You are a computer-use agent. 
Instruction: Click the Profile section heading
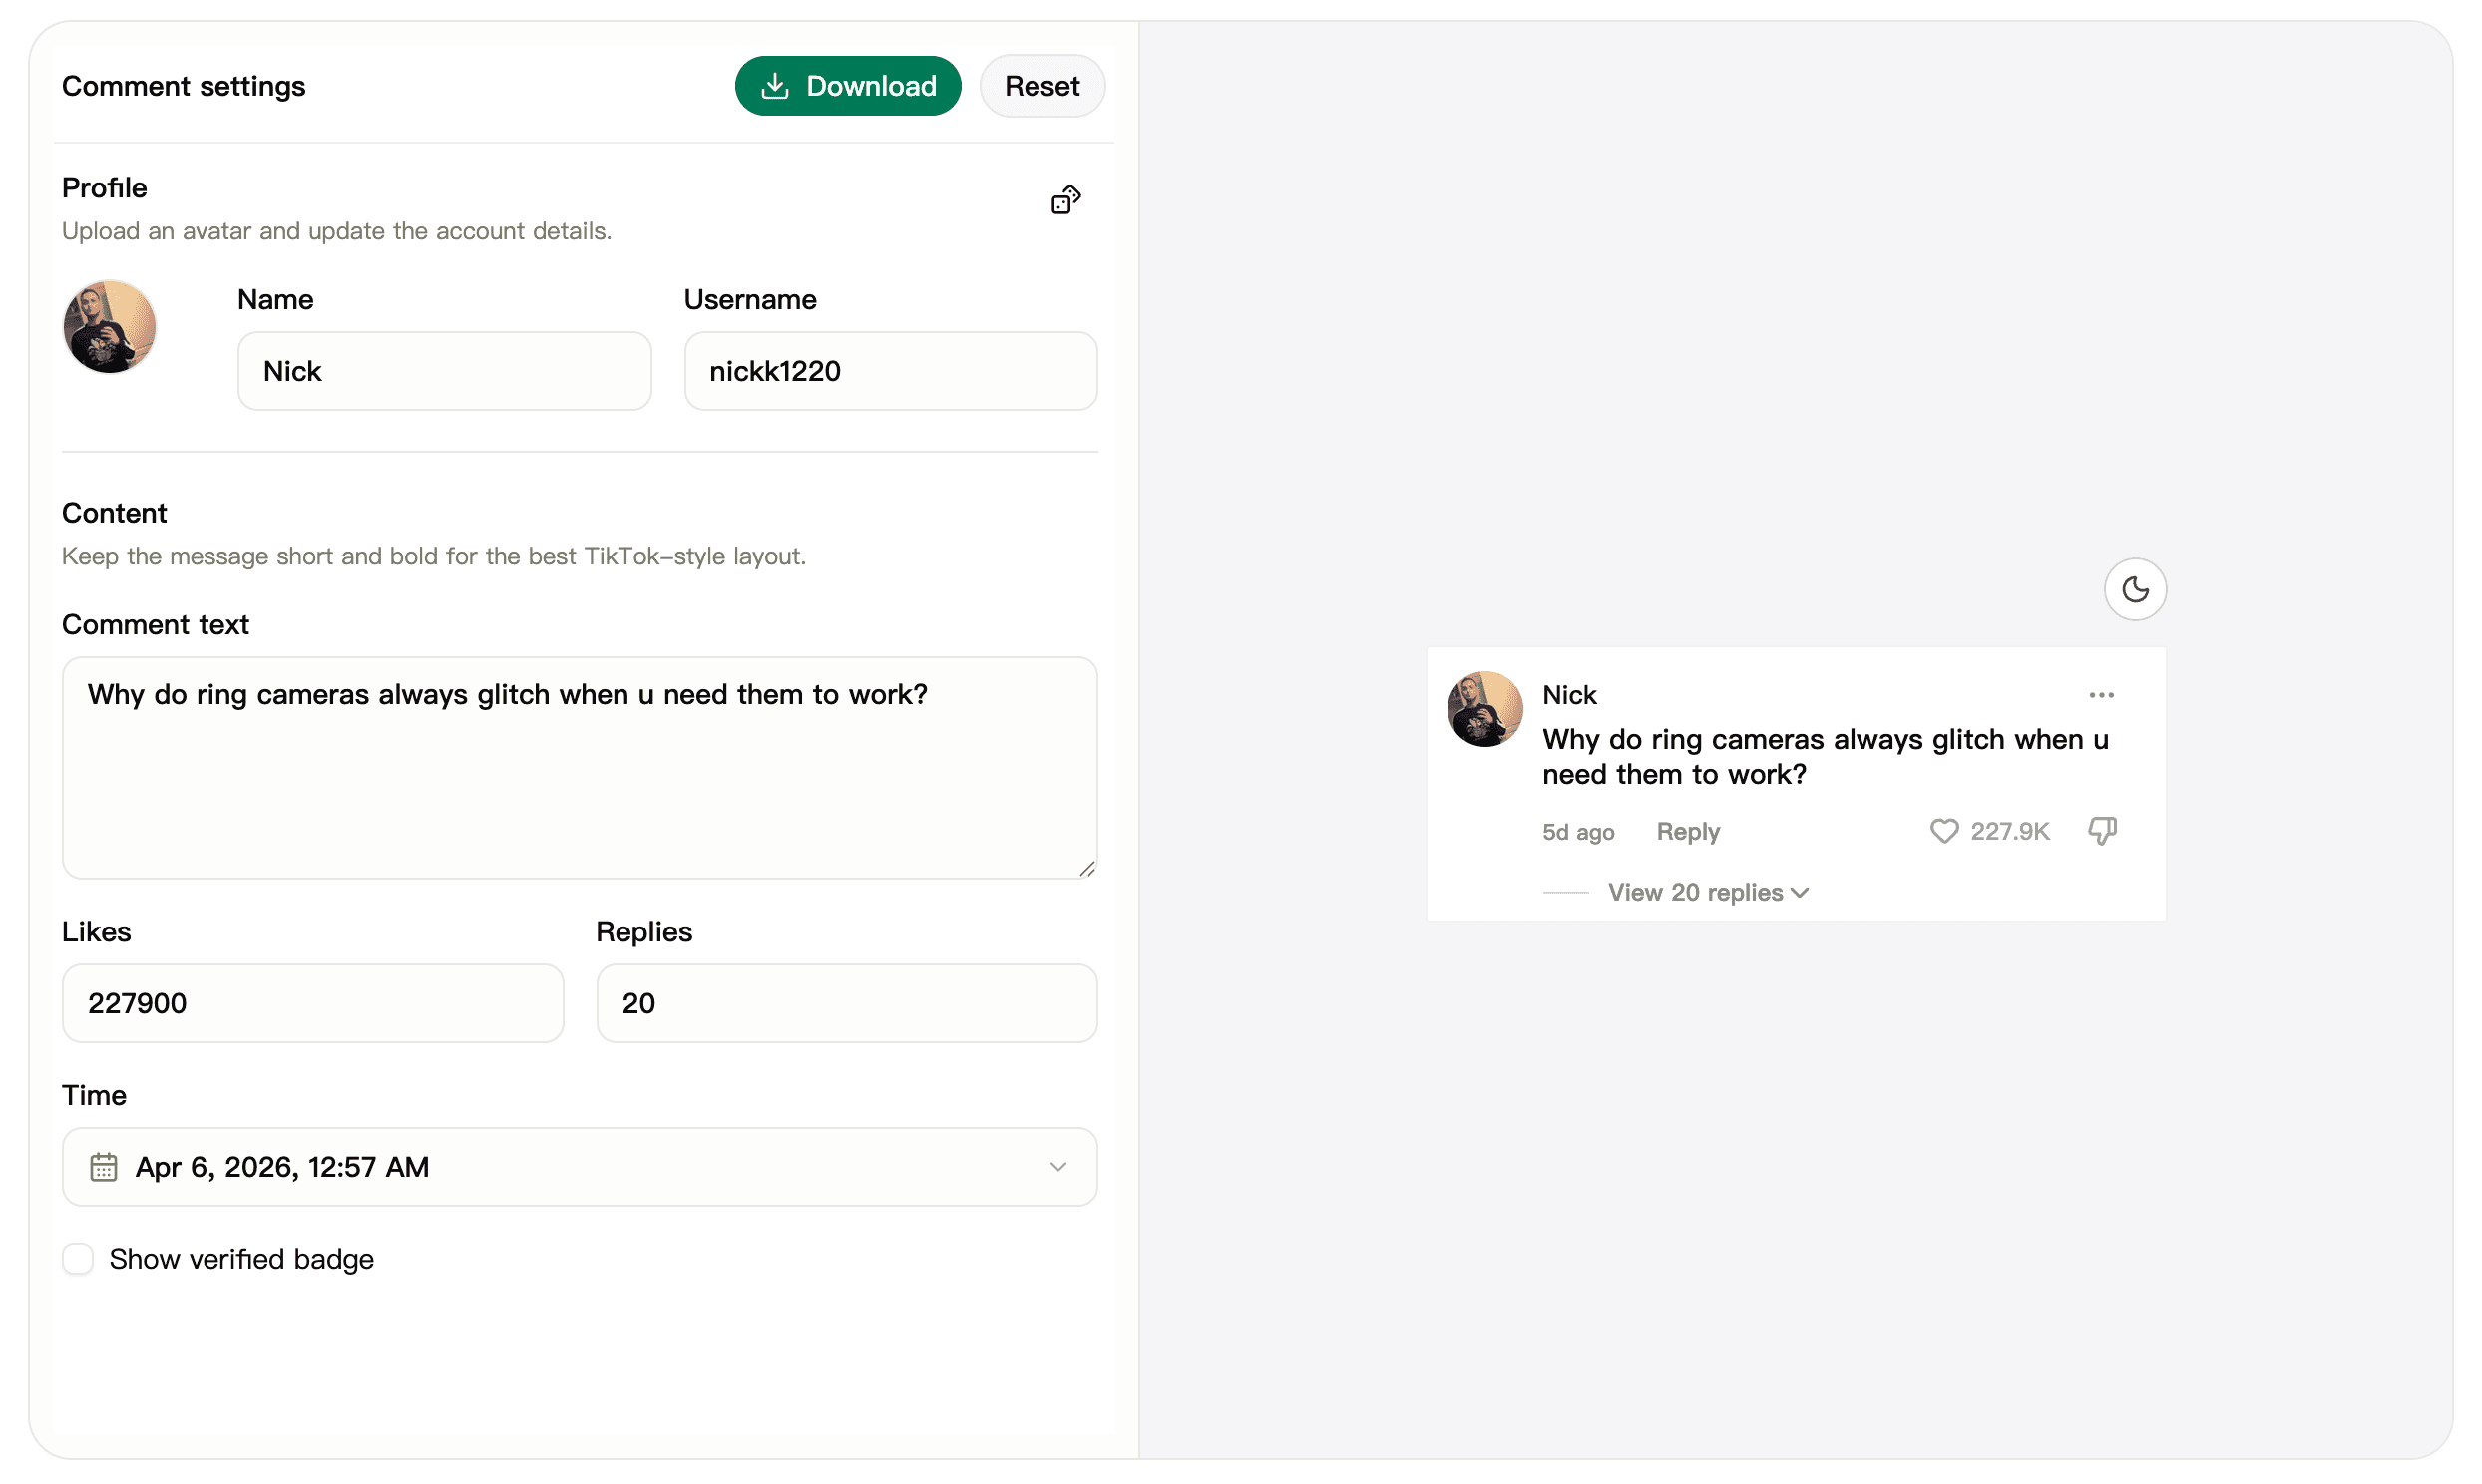(103, 187)
